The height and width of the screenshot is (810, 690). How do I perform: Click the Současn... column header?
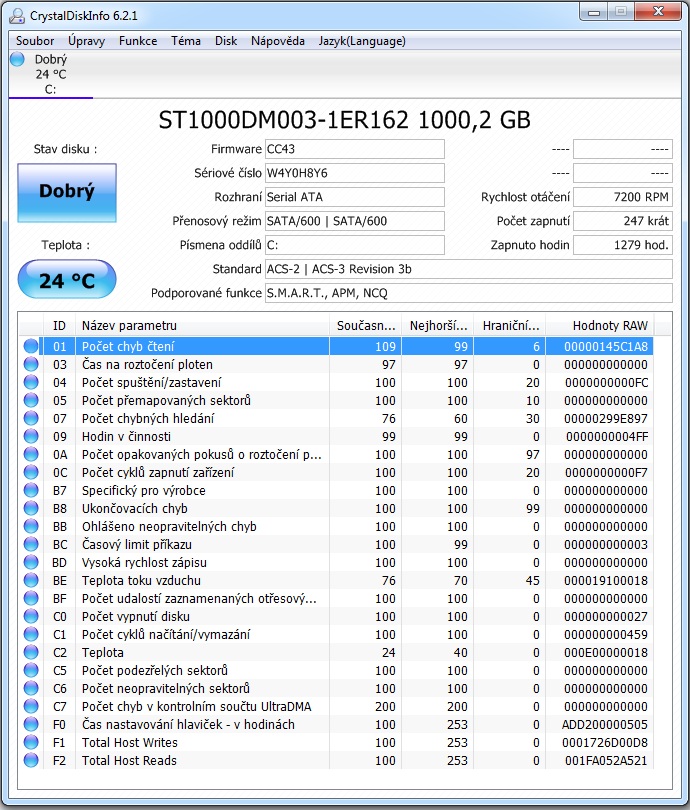(x=365, y=325)
